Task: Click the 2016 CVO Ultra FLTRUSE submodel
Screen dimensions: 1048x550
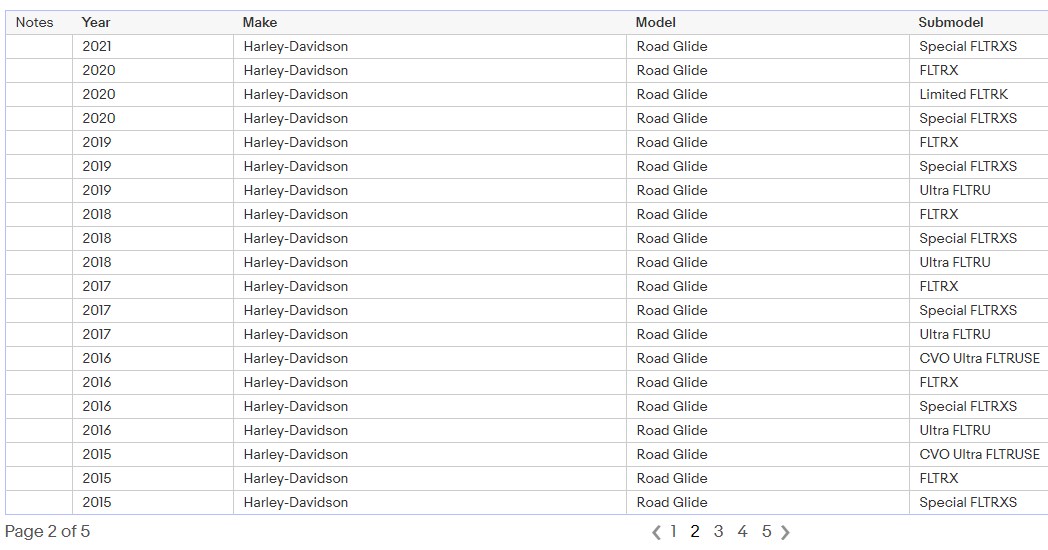Action: pyautogui.click(x=979, y=358)
